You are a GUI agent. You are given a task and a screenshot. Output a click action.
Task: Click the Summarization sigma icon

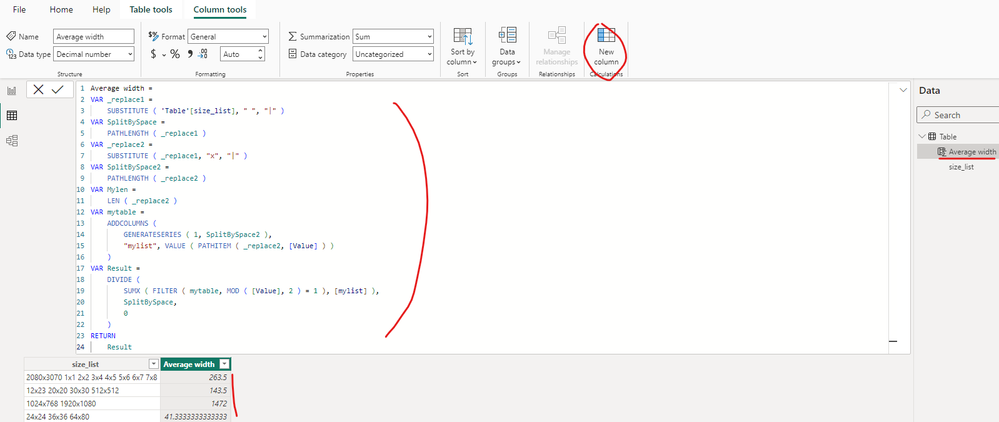tap(292, 37)
